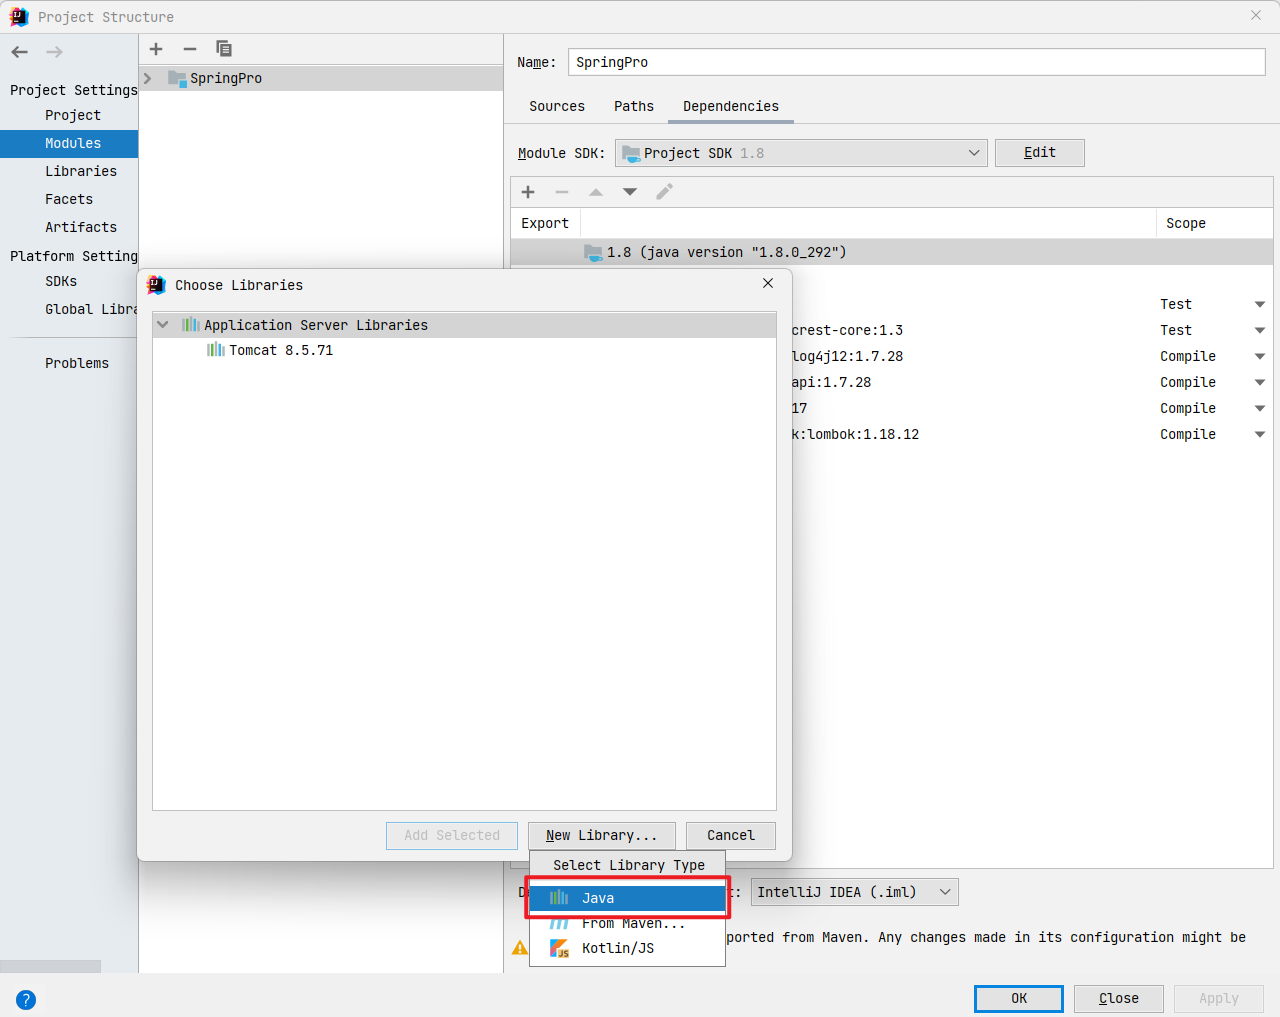Click the warning triangle icon
1280x1017 pixels.
pos(519,947)
